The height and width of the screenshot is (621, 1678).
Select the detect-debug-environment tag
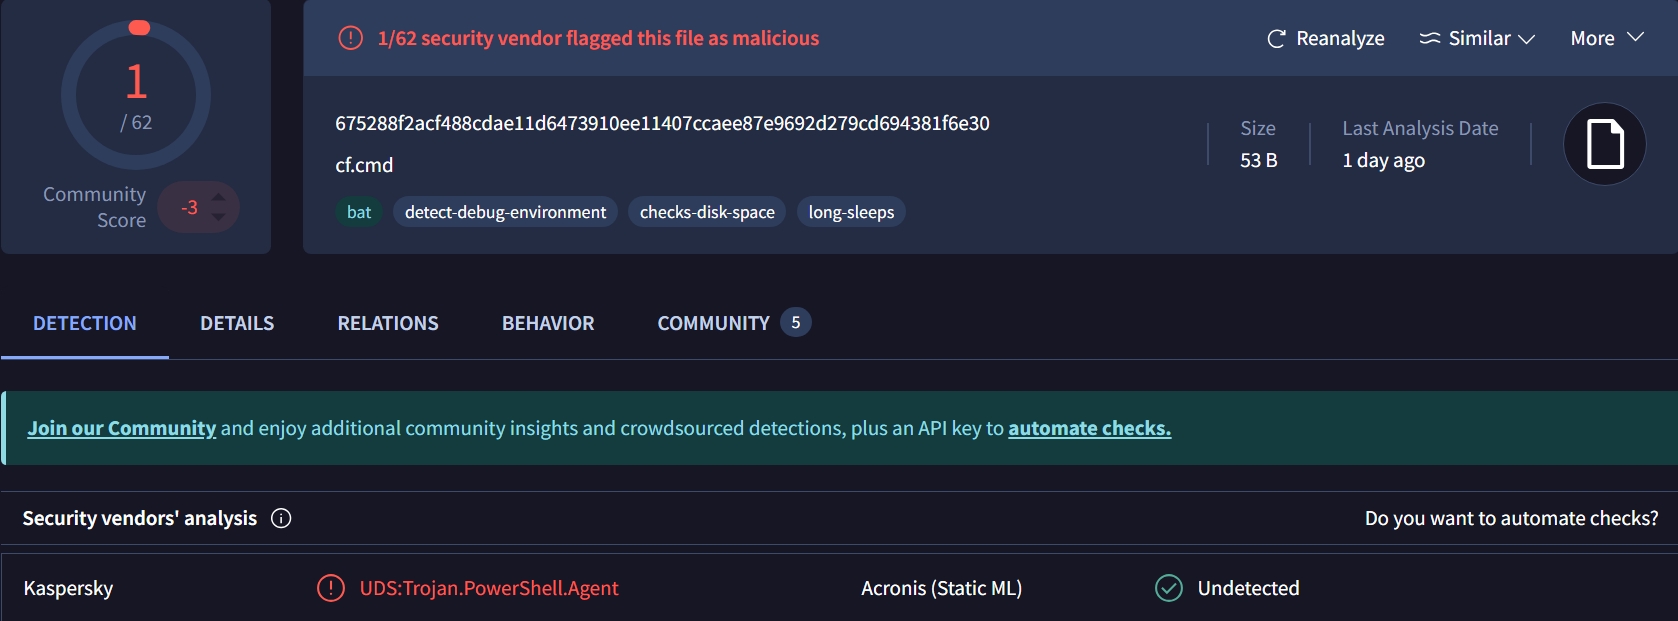505,212
